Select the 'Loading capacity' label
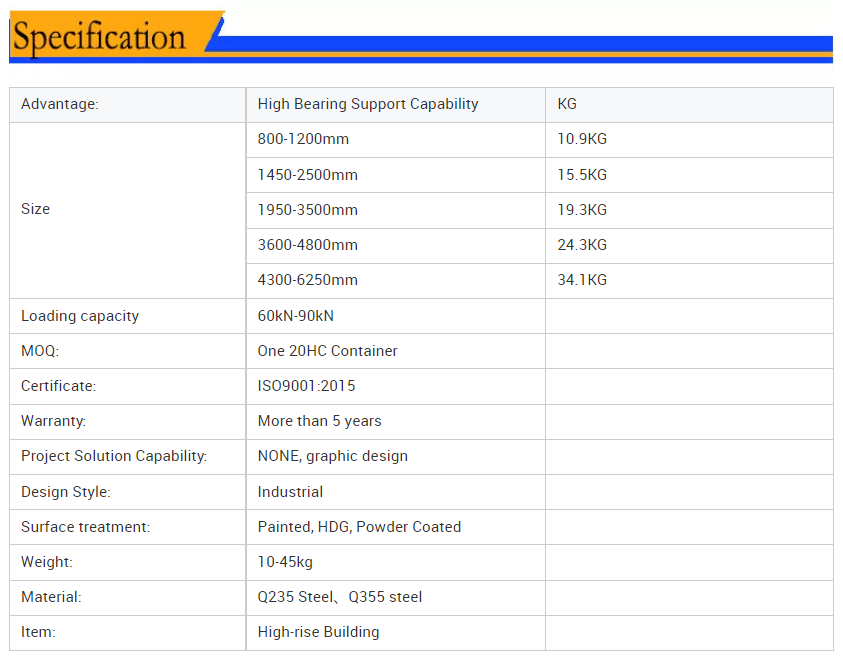The image size is (843, 660). (x=80, y=316)
